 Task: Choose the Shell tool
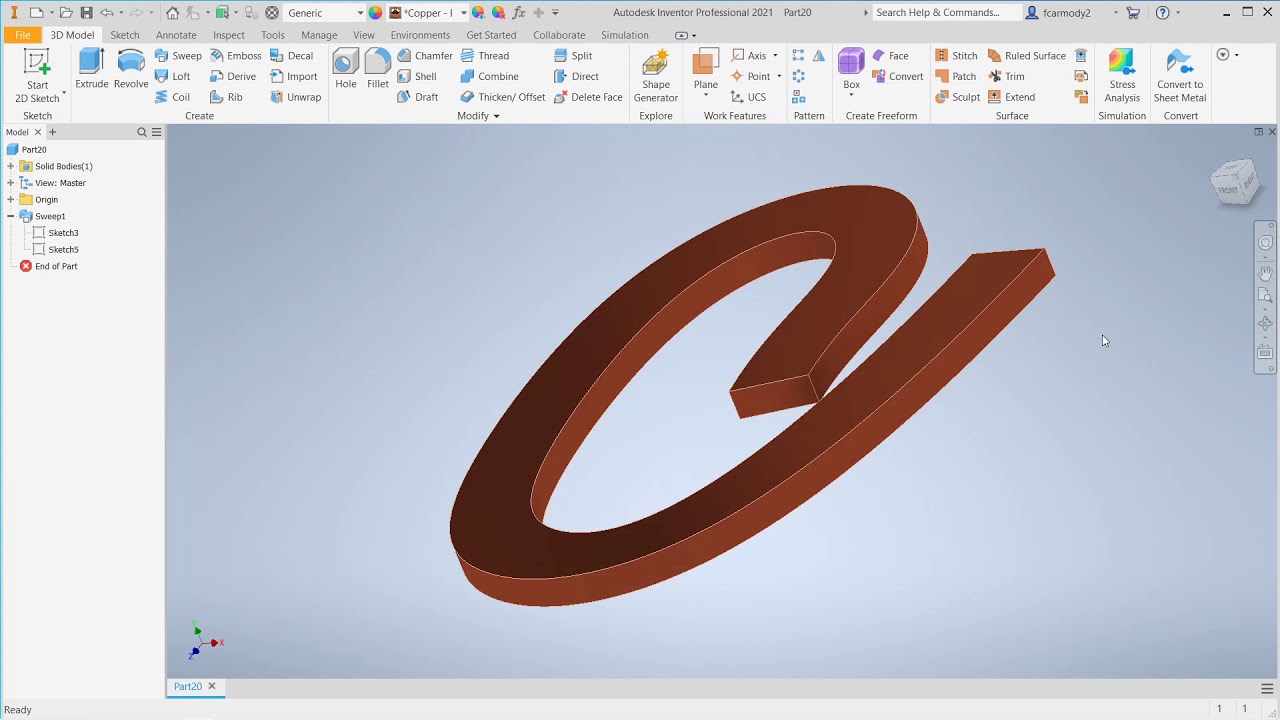pyautogui.click(x=417, y=76)
